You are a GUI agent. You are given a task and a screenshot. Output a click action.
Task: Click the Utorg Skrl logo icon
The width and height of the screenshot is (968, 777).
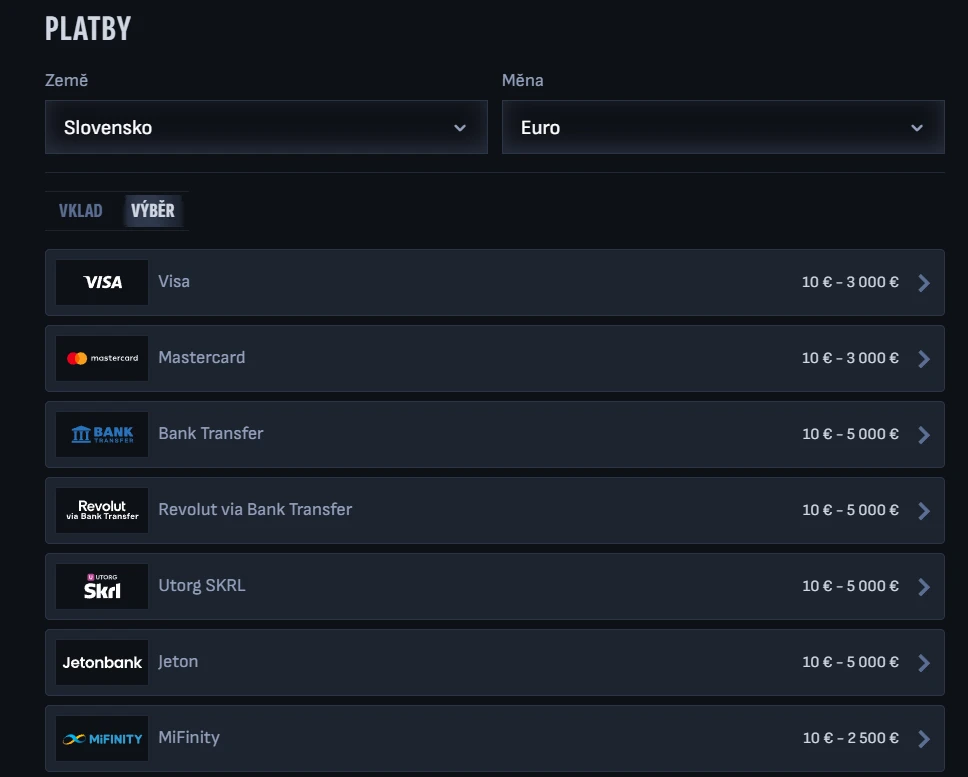pos(102,586)
